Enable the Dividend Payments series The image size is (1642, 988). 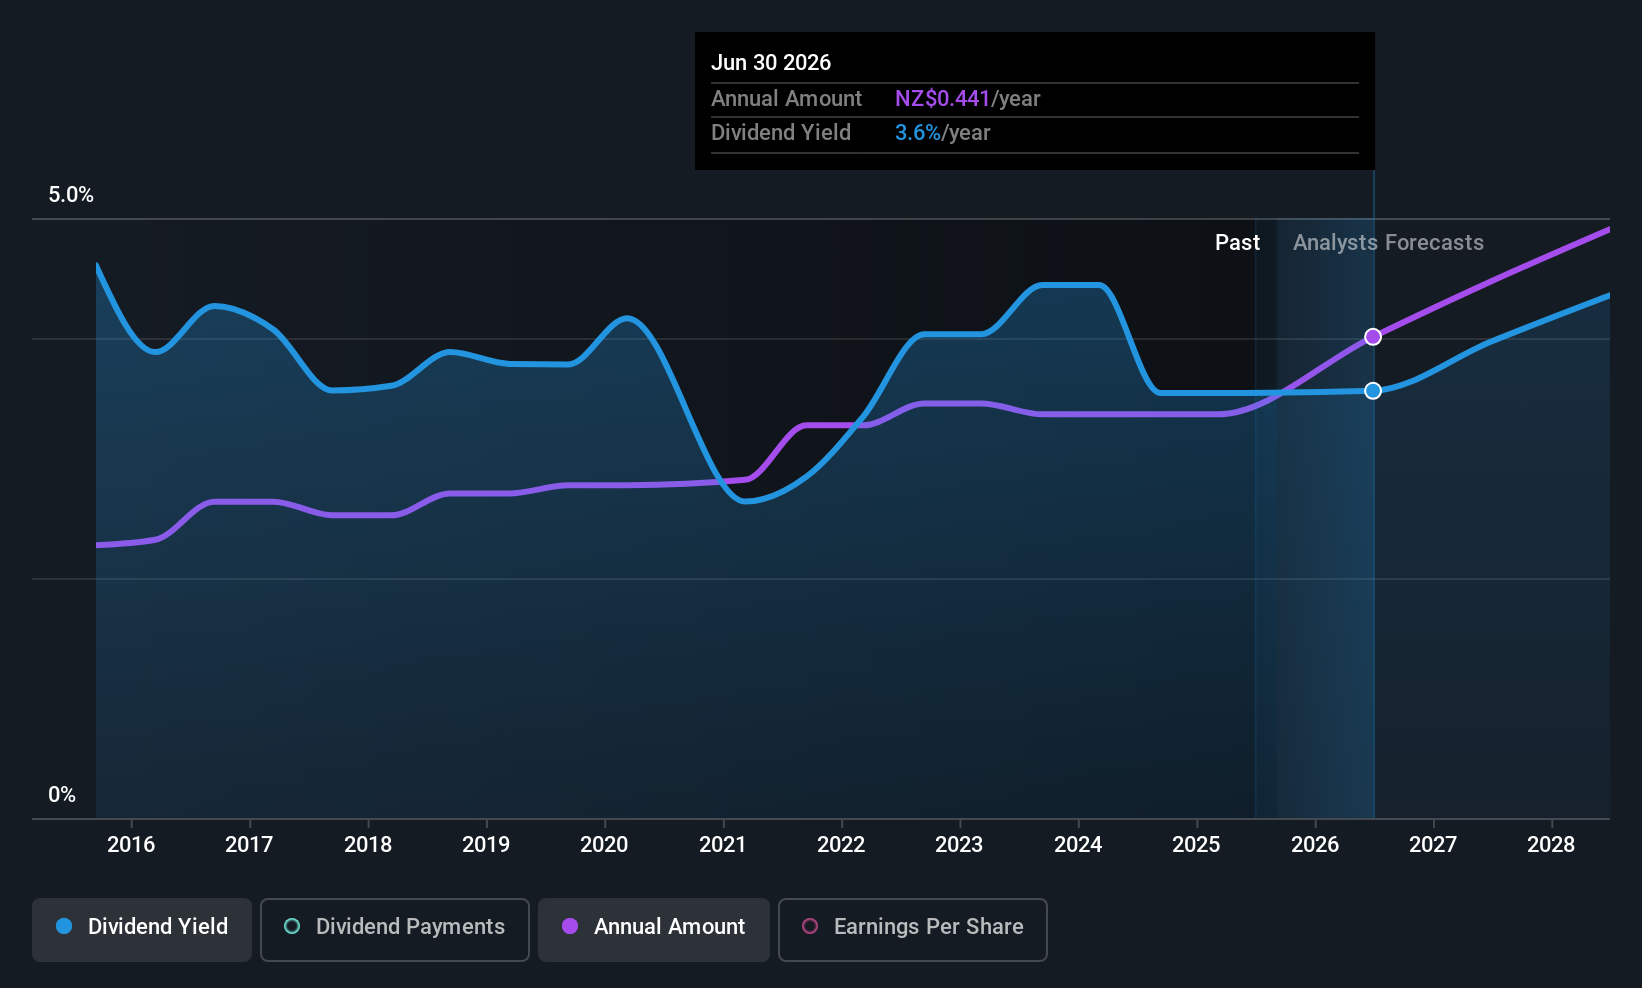[x=395, y=929]
